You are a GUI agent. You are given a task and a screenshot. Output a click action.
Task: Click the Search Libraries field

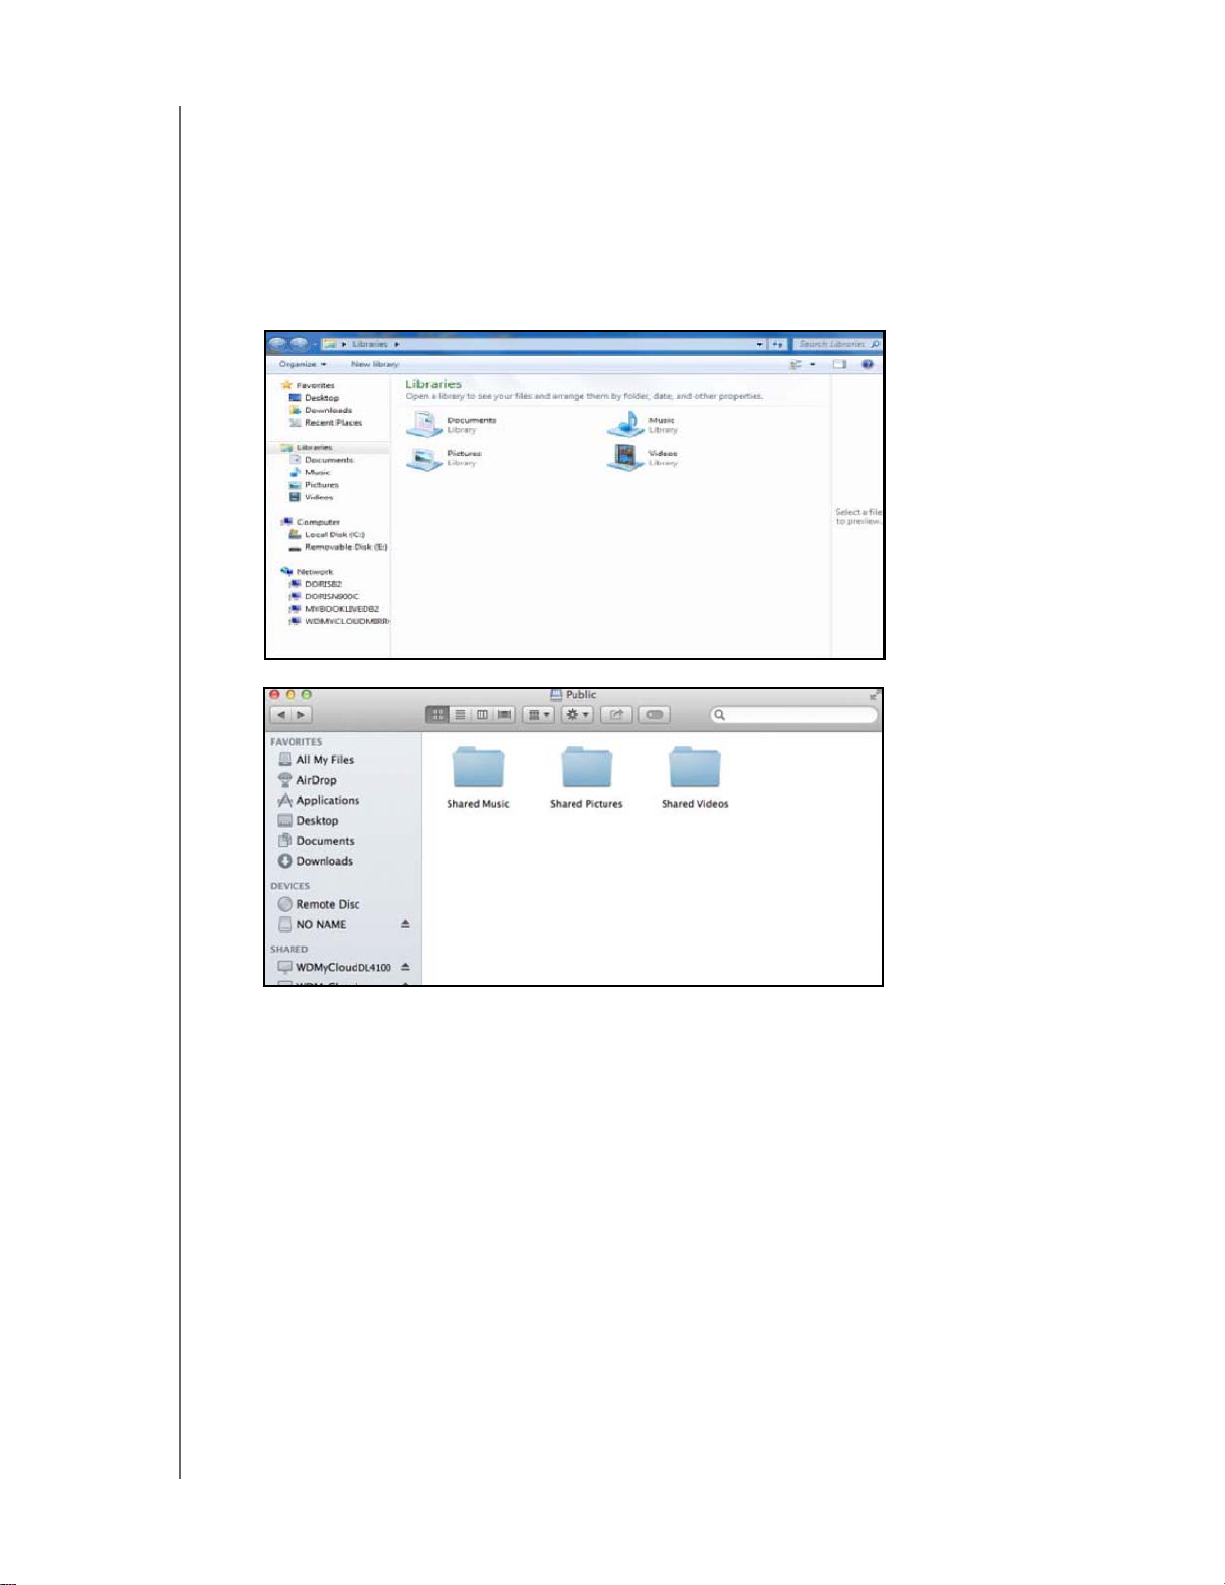(x=837, y=344)
